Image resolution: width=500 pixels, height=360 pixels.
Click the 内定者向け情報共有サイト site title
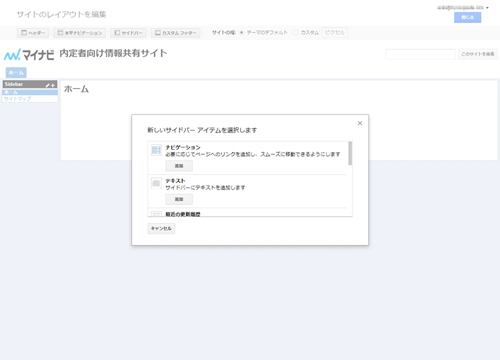(x=113, y=53)
